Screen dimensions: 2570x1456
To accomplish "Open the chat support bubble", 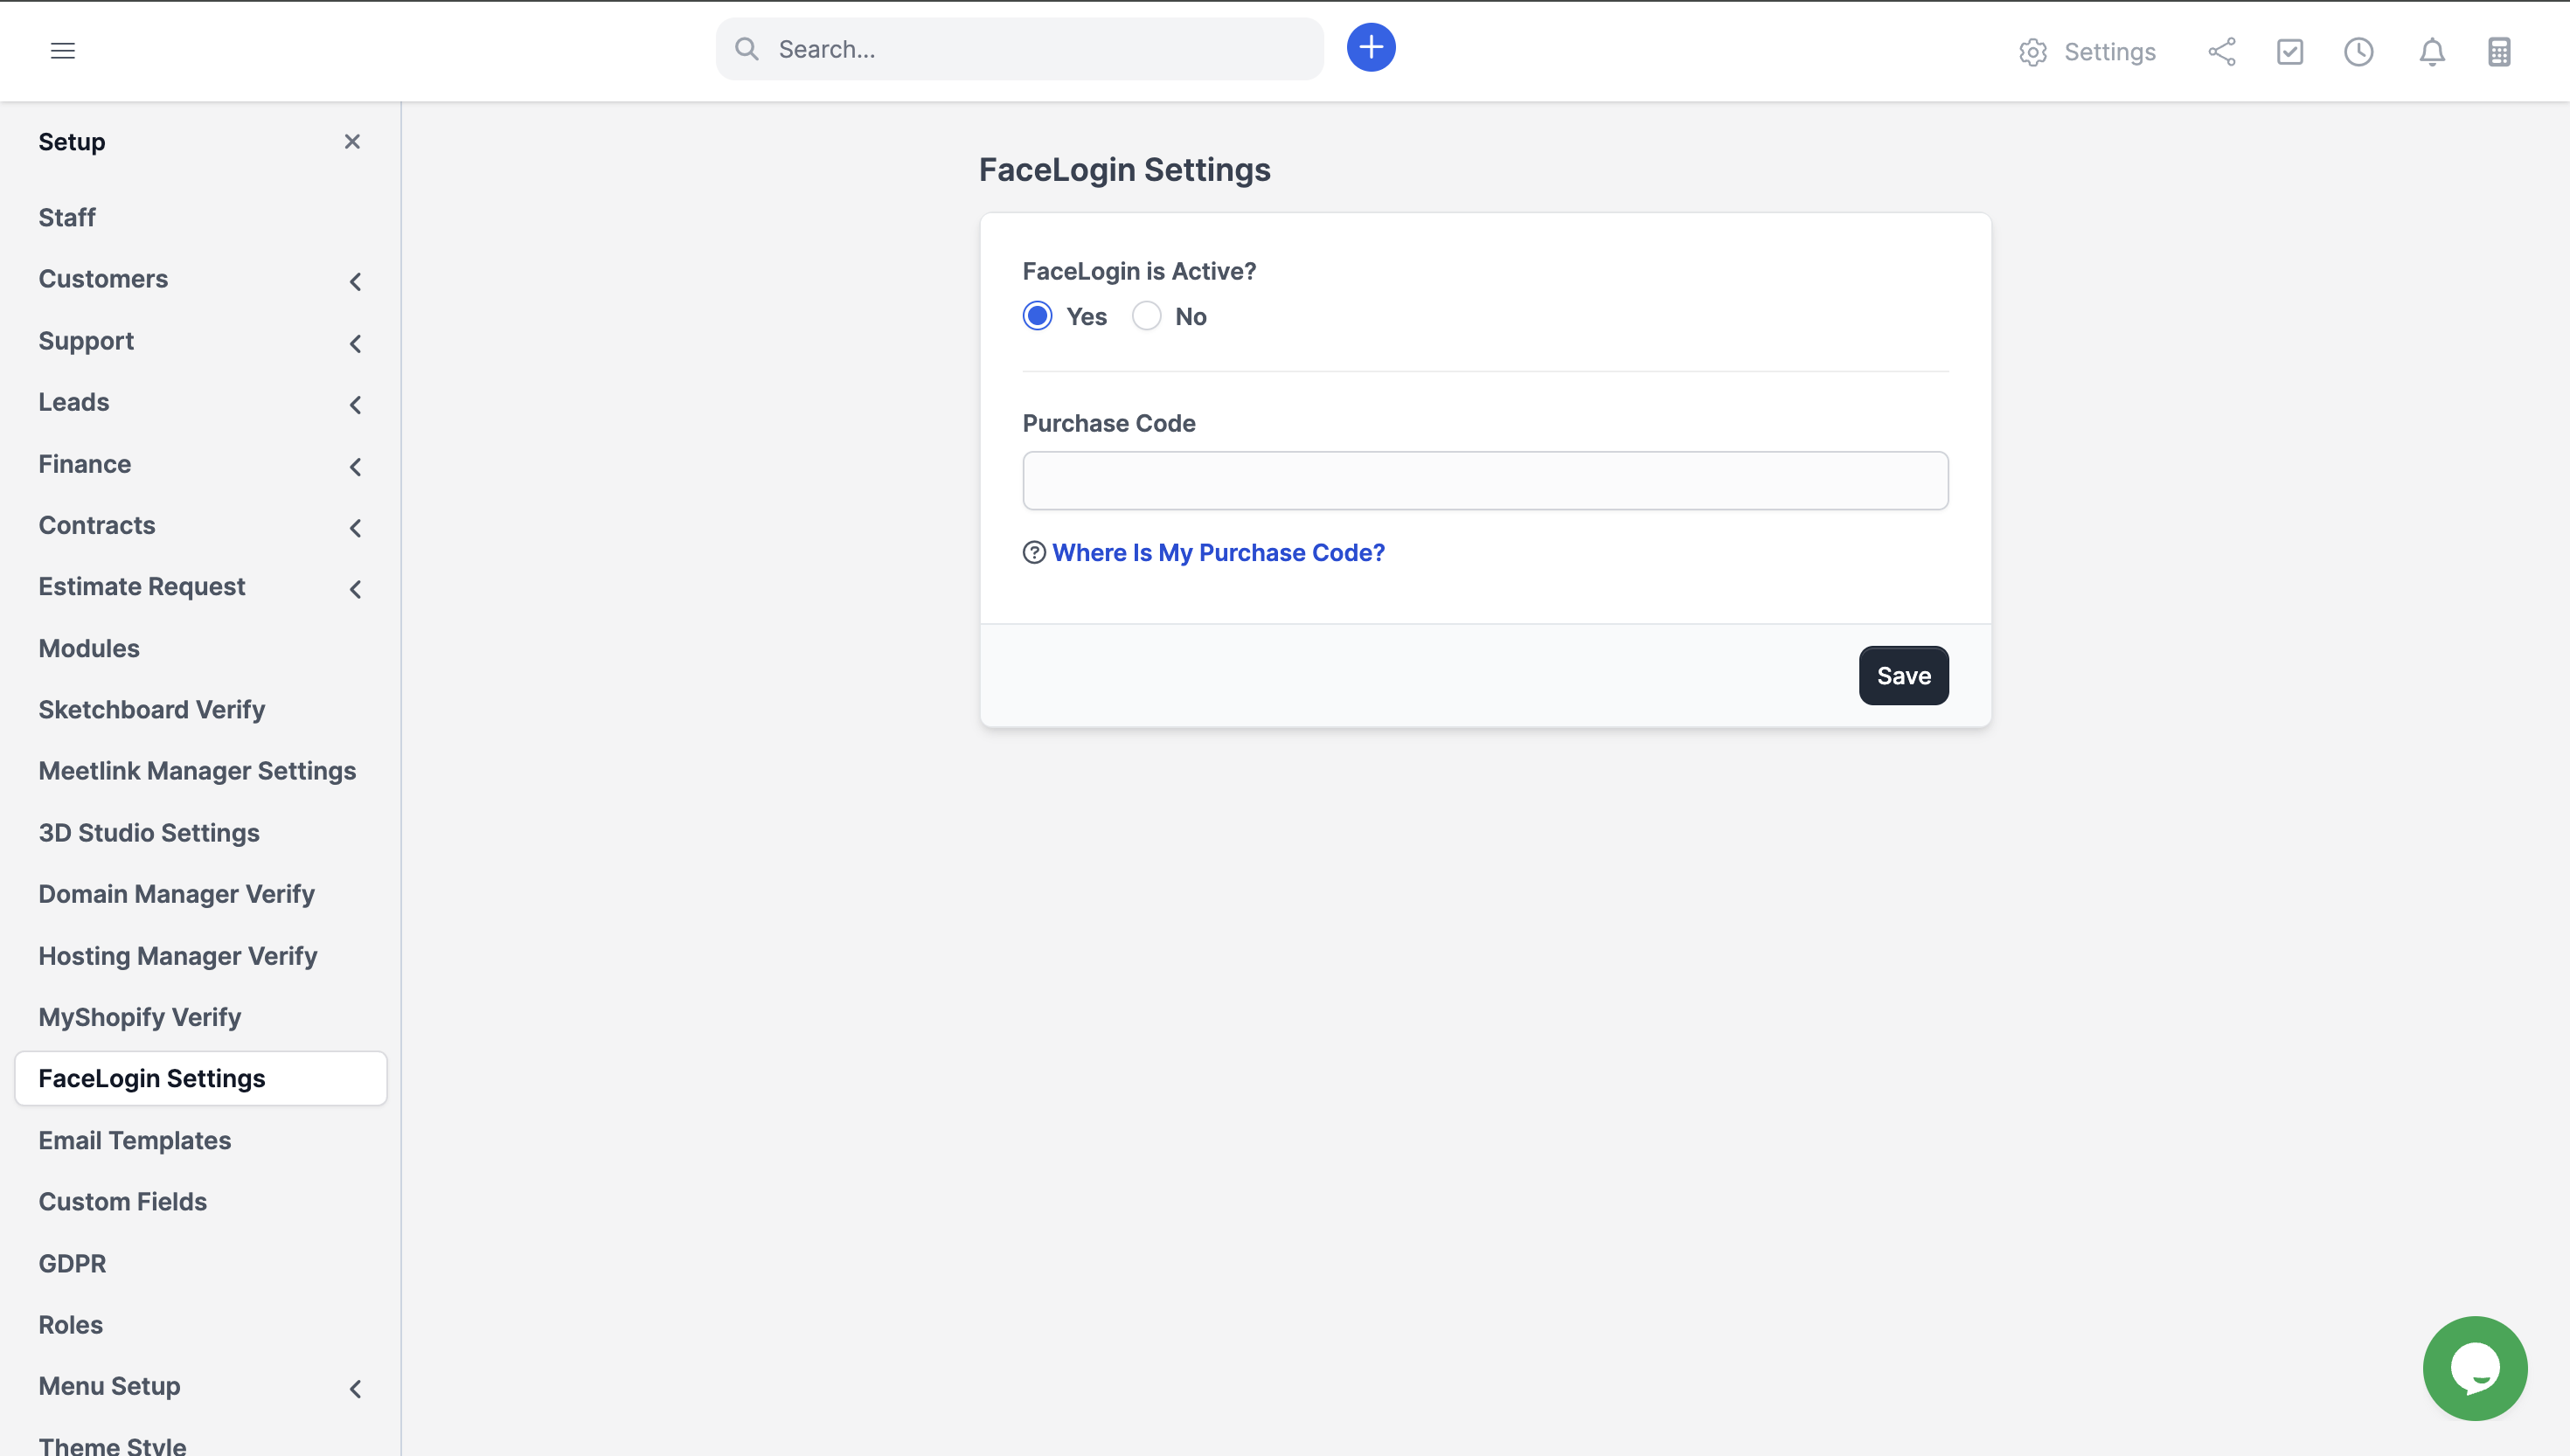I will pyautogui.click(x=2475, y=1368).
